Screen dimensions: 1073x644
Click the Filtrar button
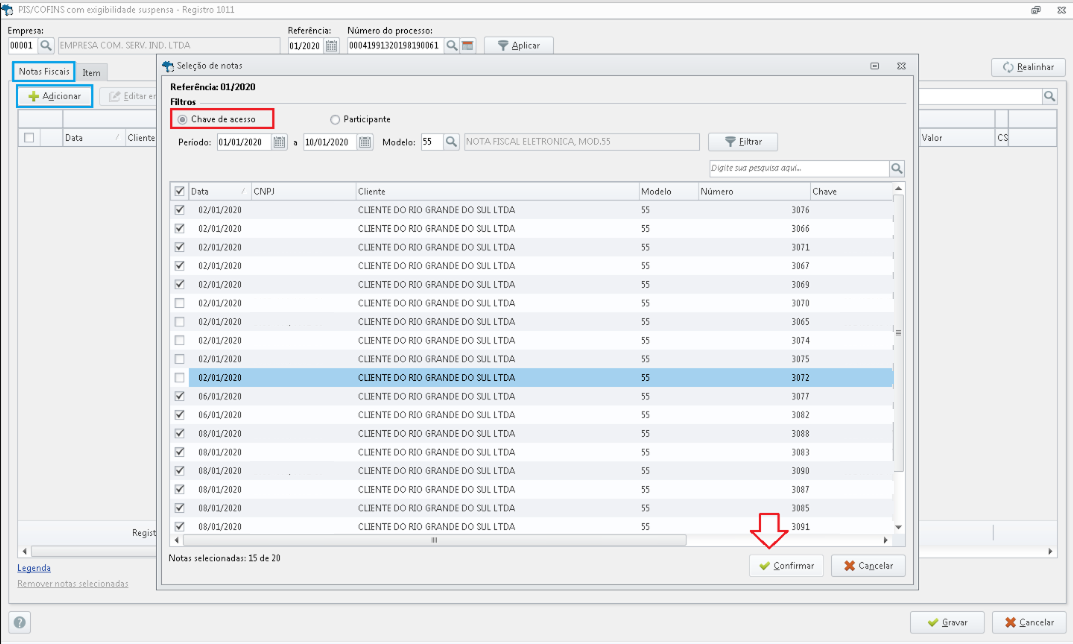pyautogui.click(x=742, y=142)
